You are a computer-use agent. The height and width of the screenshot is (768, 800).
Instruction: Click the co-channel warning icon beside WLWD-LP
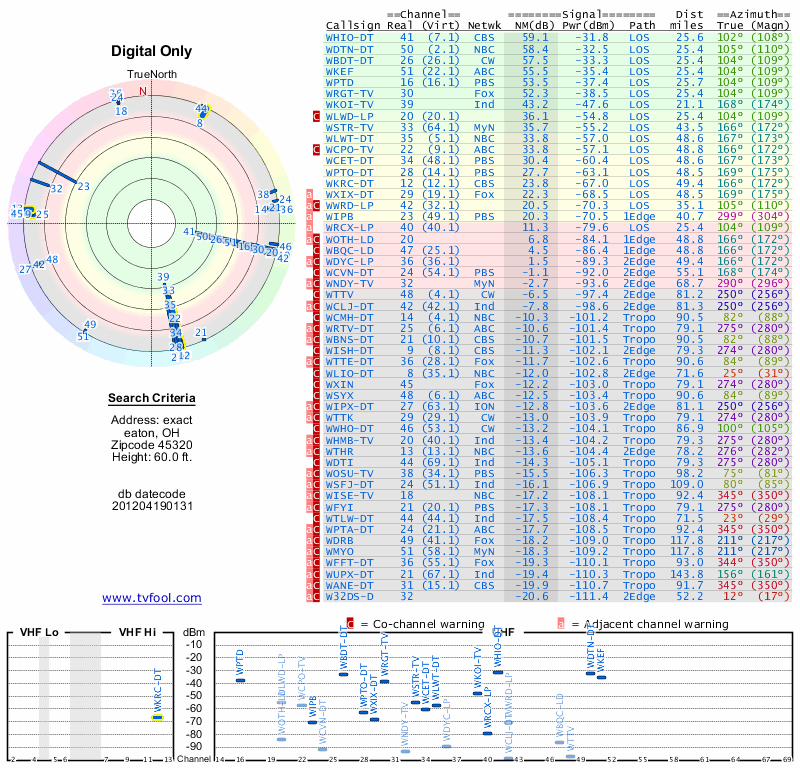click(316, 116)
